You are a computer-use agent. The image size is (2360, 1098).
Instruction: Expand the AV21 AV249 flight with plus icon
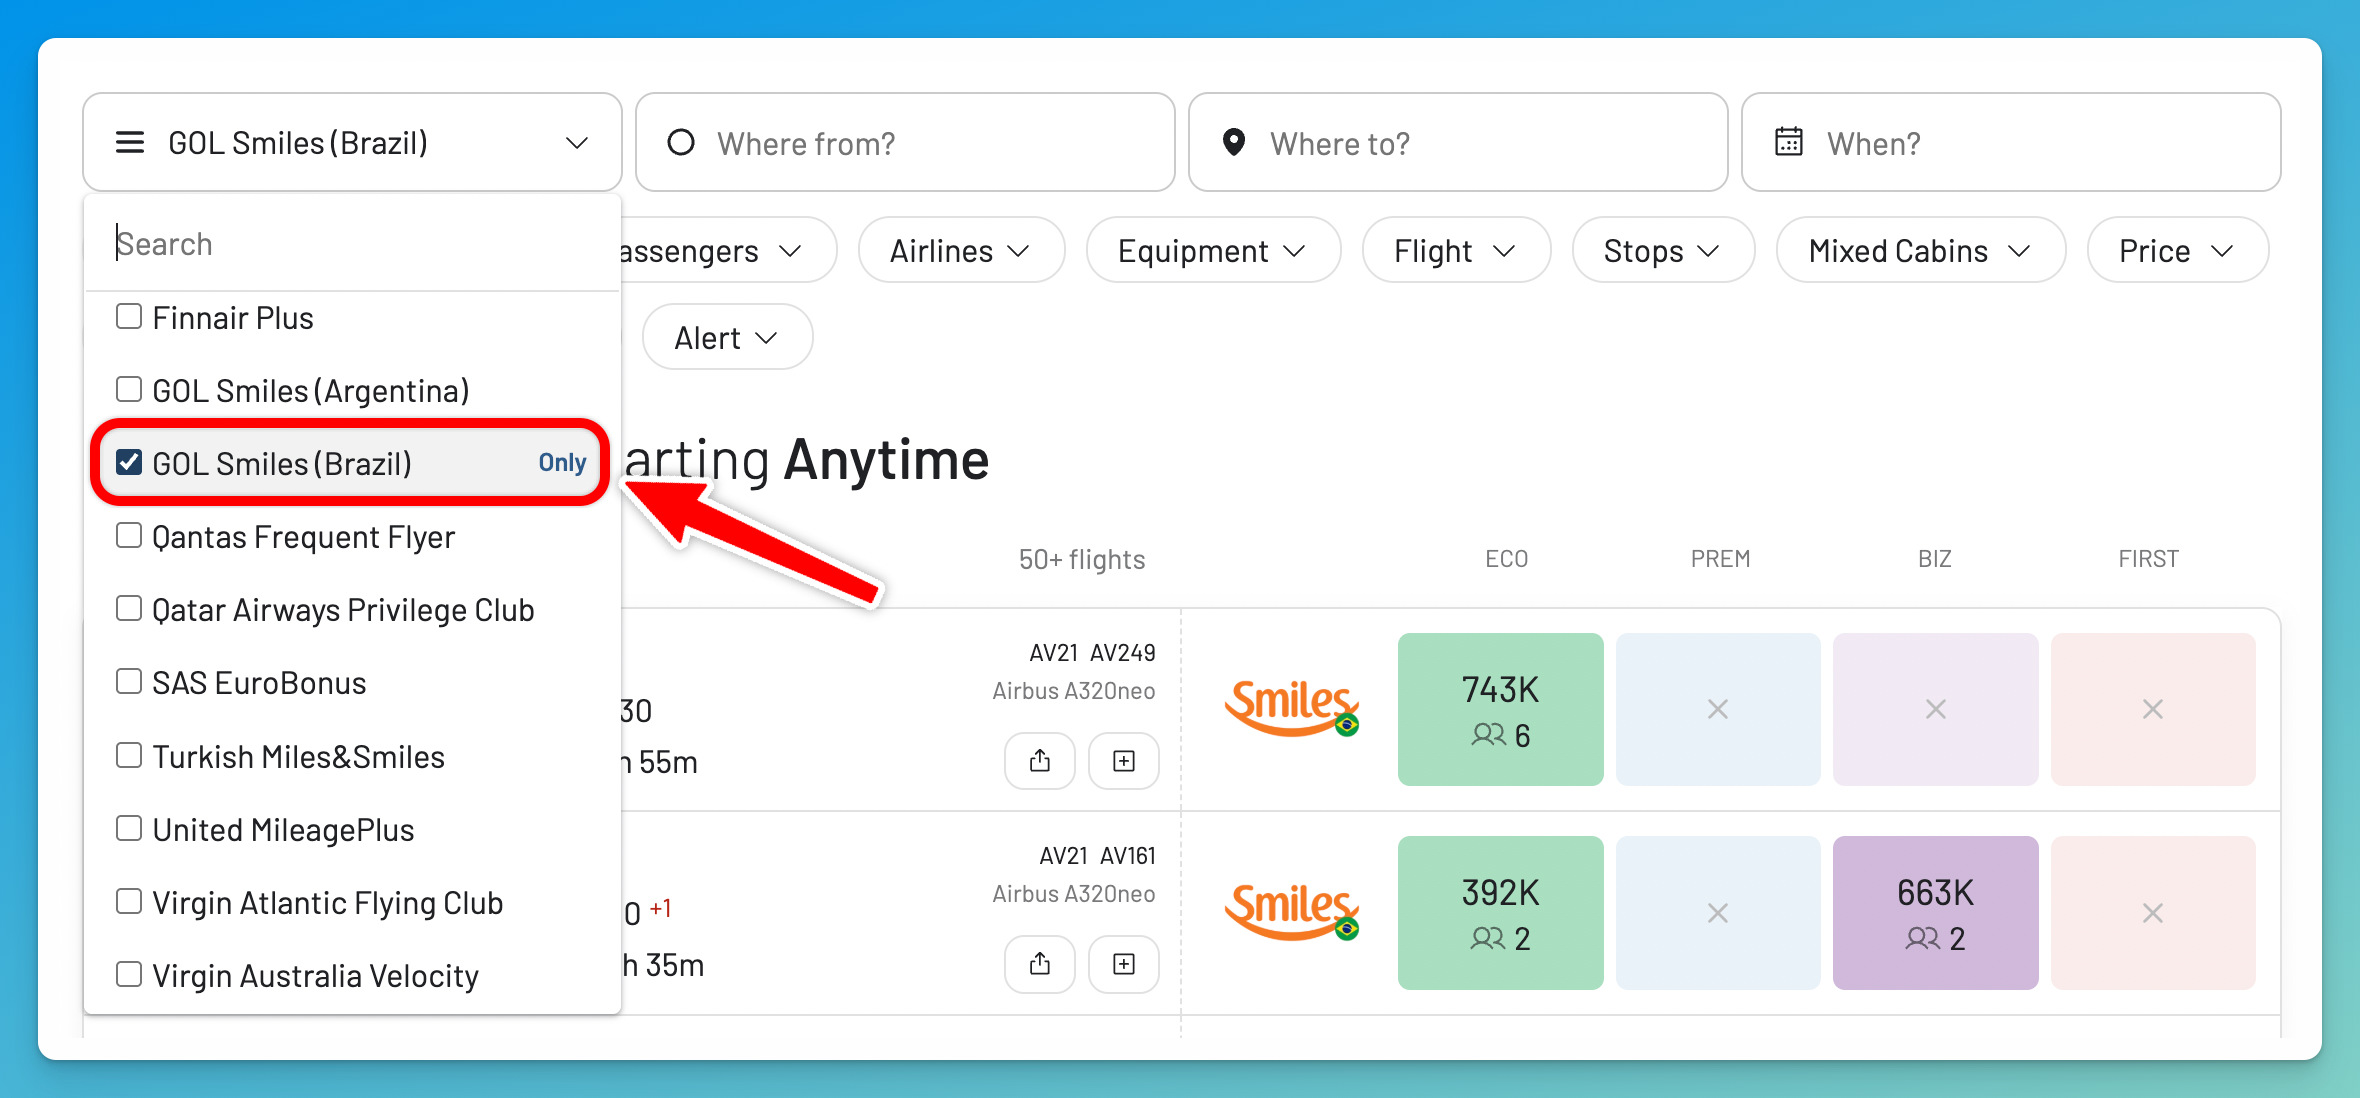click(1124, 761)
